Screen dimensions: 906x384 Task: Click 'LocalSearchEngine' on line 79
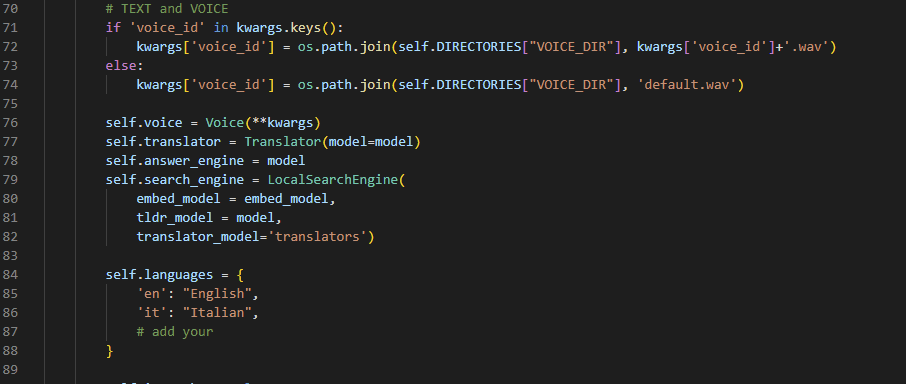(332, 180)
